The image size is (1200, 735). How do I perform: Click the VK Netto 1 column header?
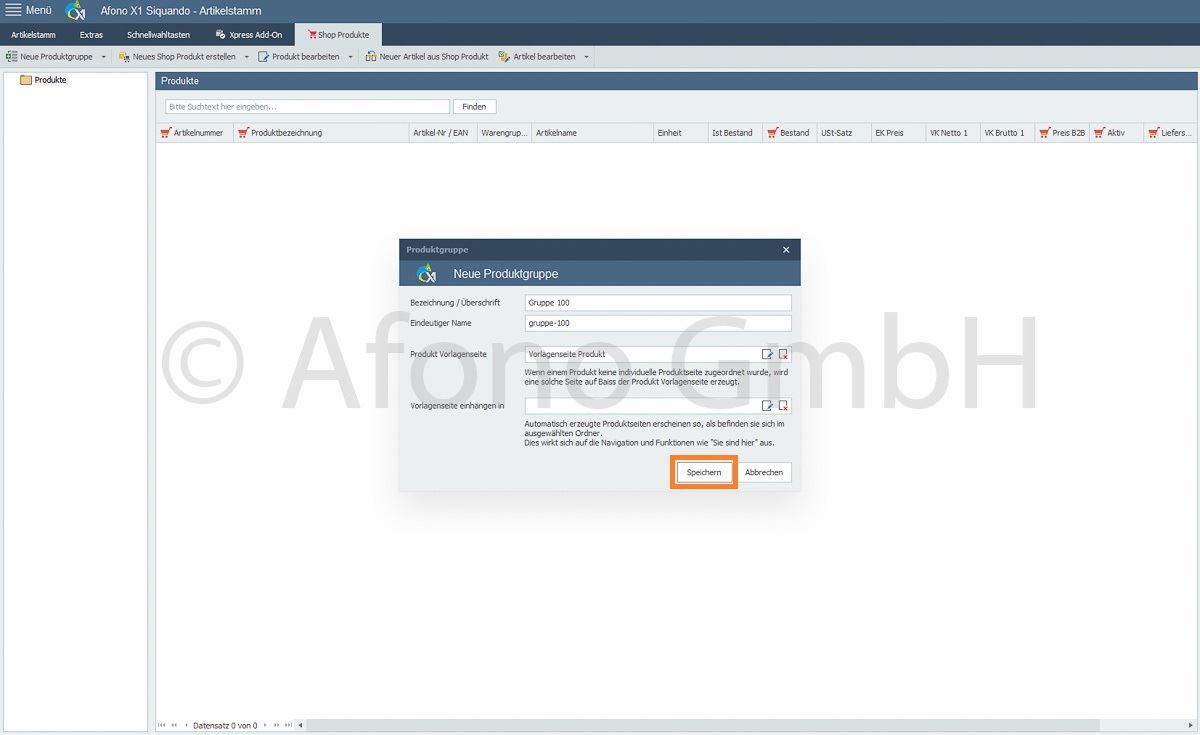coord(952,132)
